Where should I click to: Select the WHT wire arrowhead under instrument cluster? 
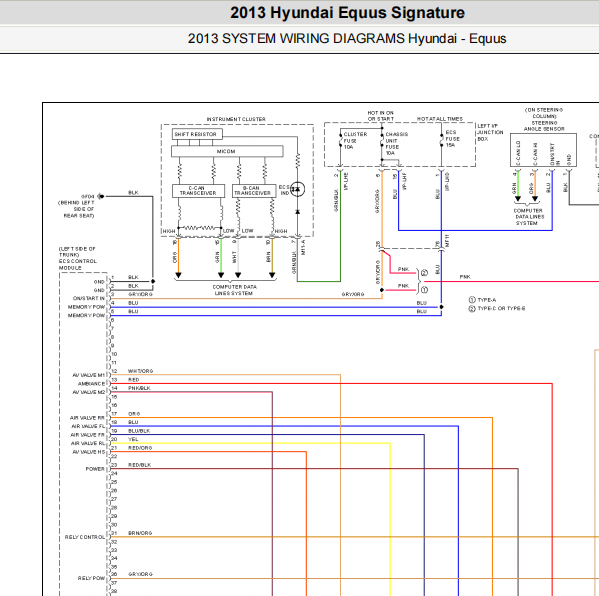tap(238, 275)
